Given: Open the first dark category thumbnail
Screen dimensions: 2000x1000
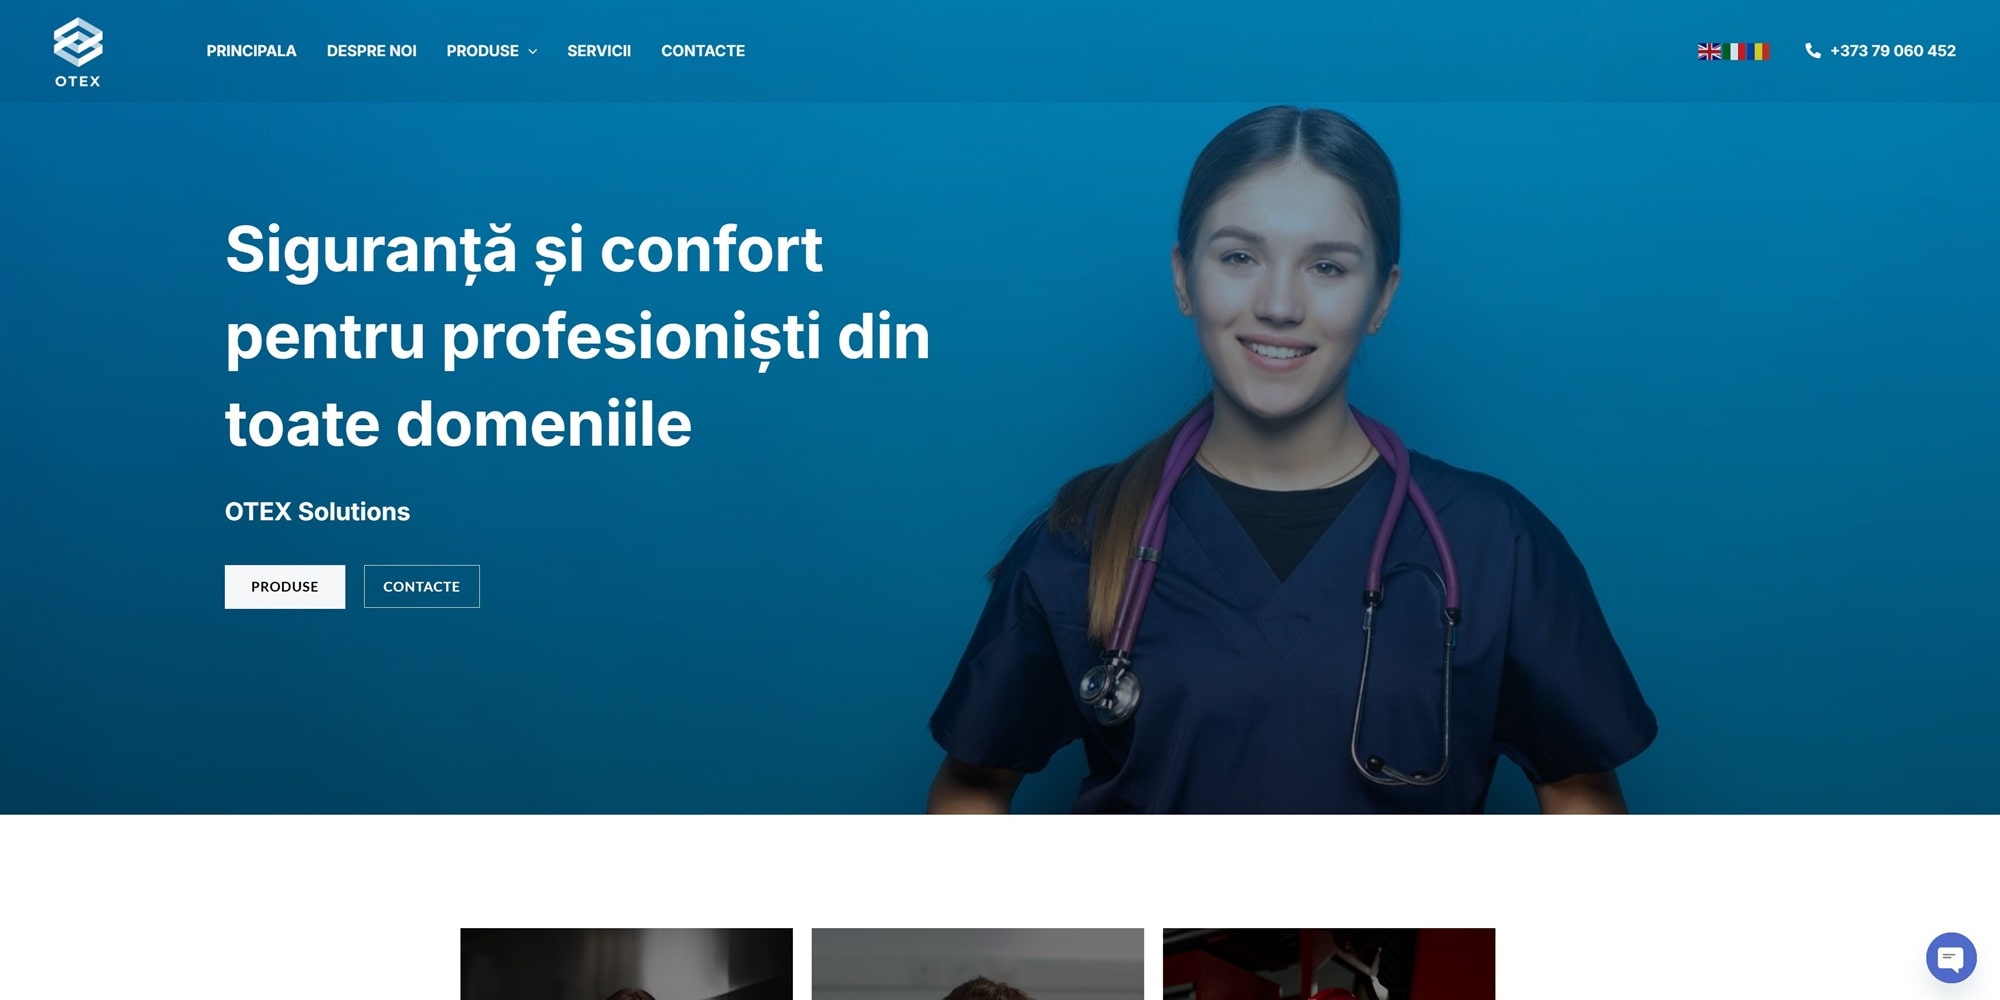Looking at the screenshot, I should (x=626, y=964).
